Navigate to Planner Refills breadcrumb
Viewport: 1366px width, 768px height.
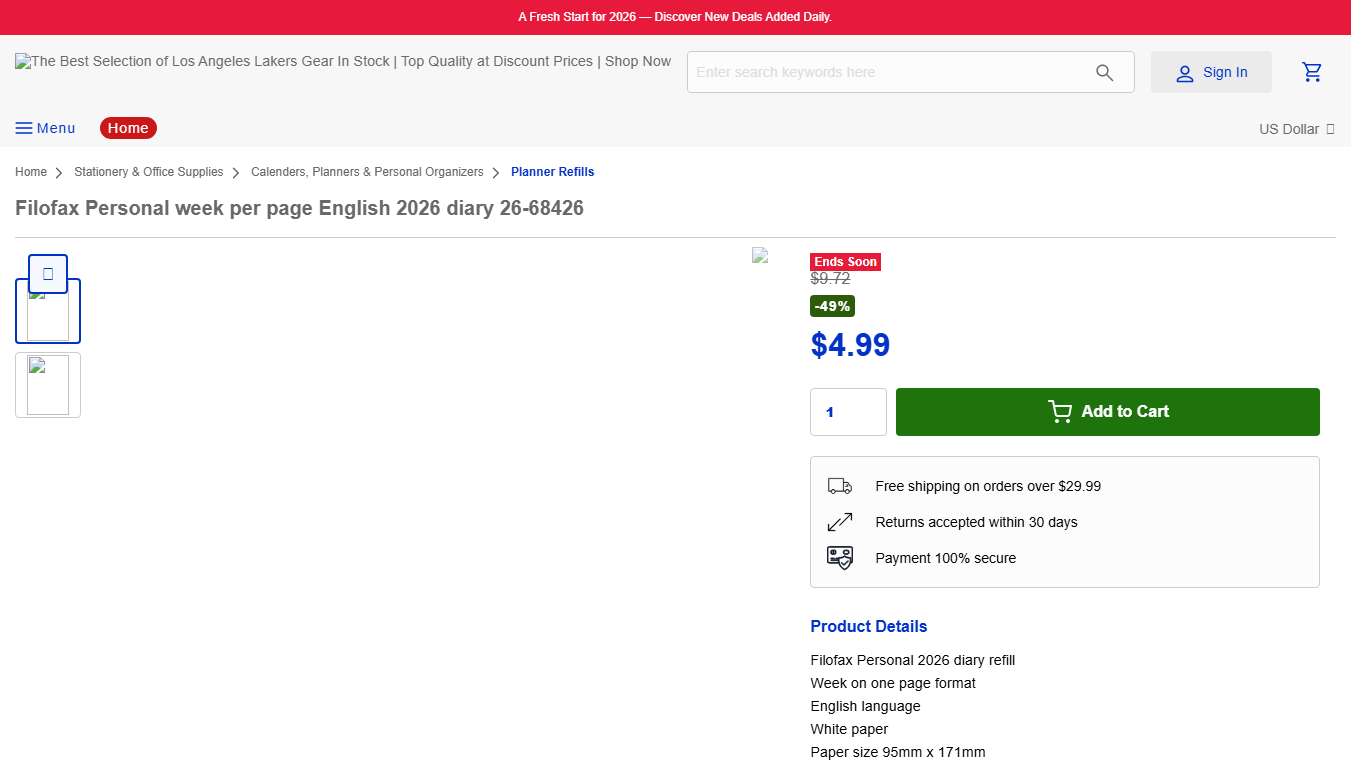pyautogui.click(x=552, y=172)
